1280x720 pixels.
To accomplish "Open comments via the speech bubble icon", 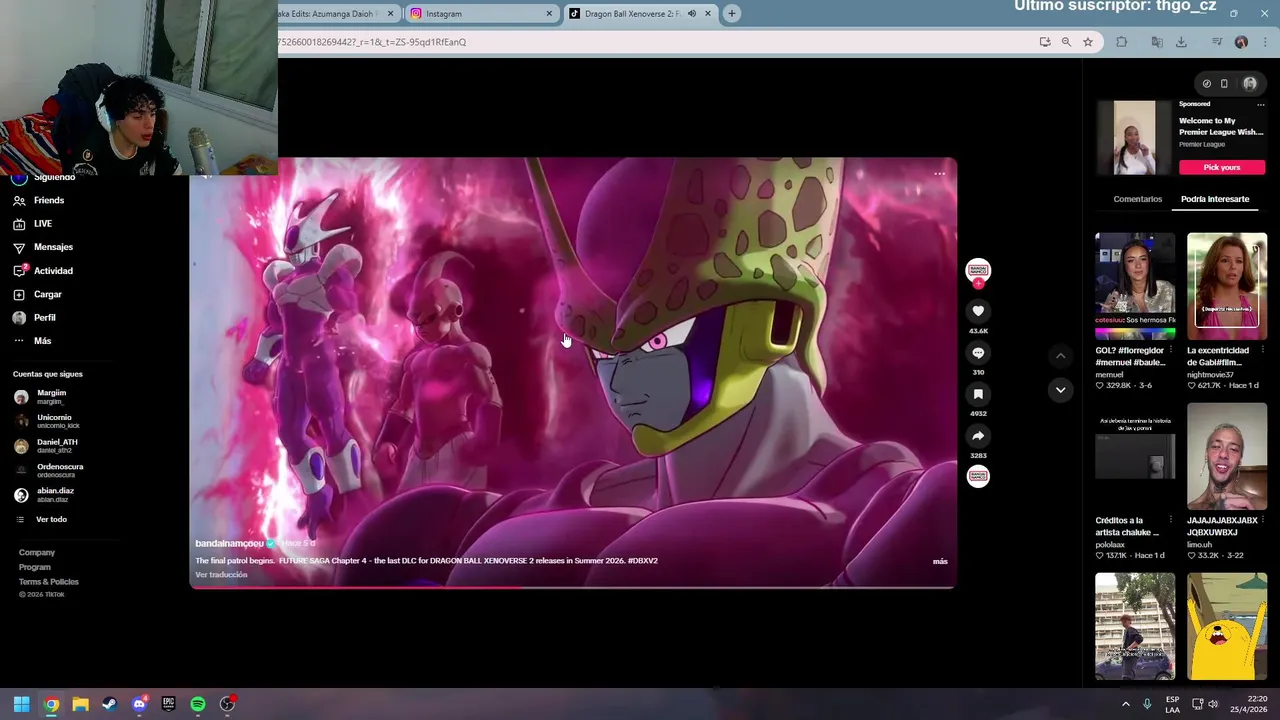I will [978, 353].
